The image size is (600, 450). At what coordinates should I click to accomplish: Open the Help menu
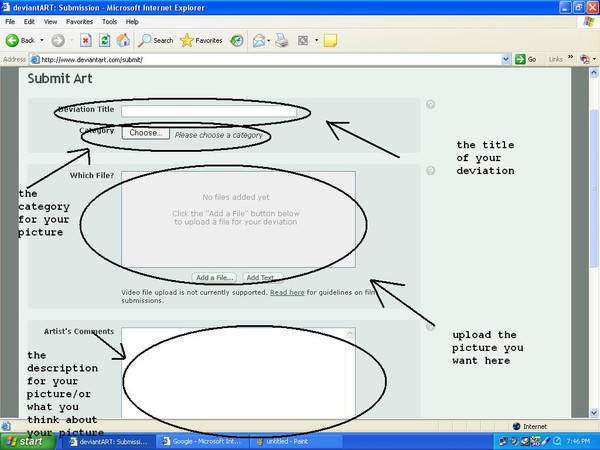[x=132, y=22]
